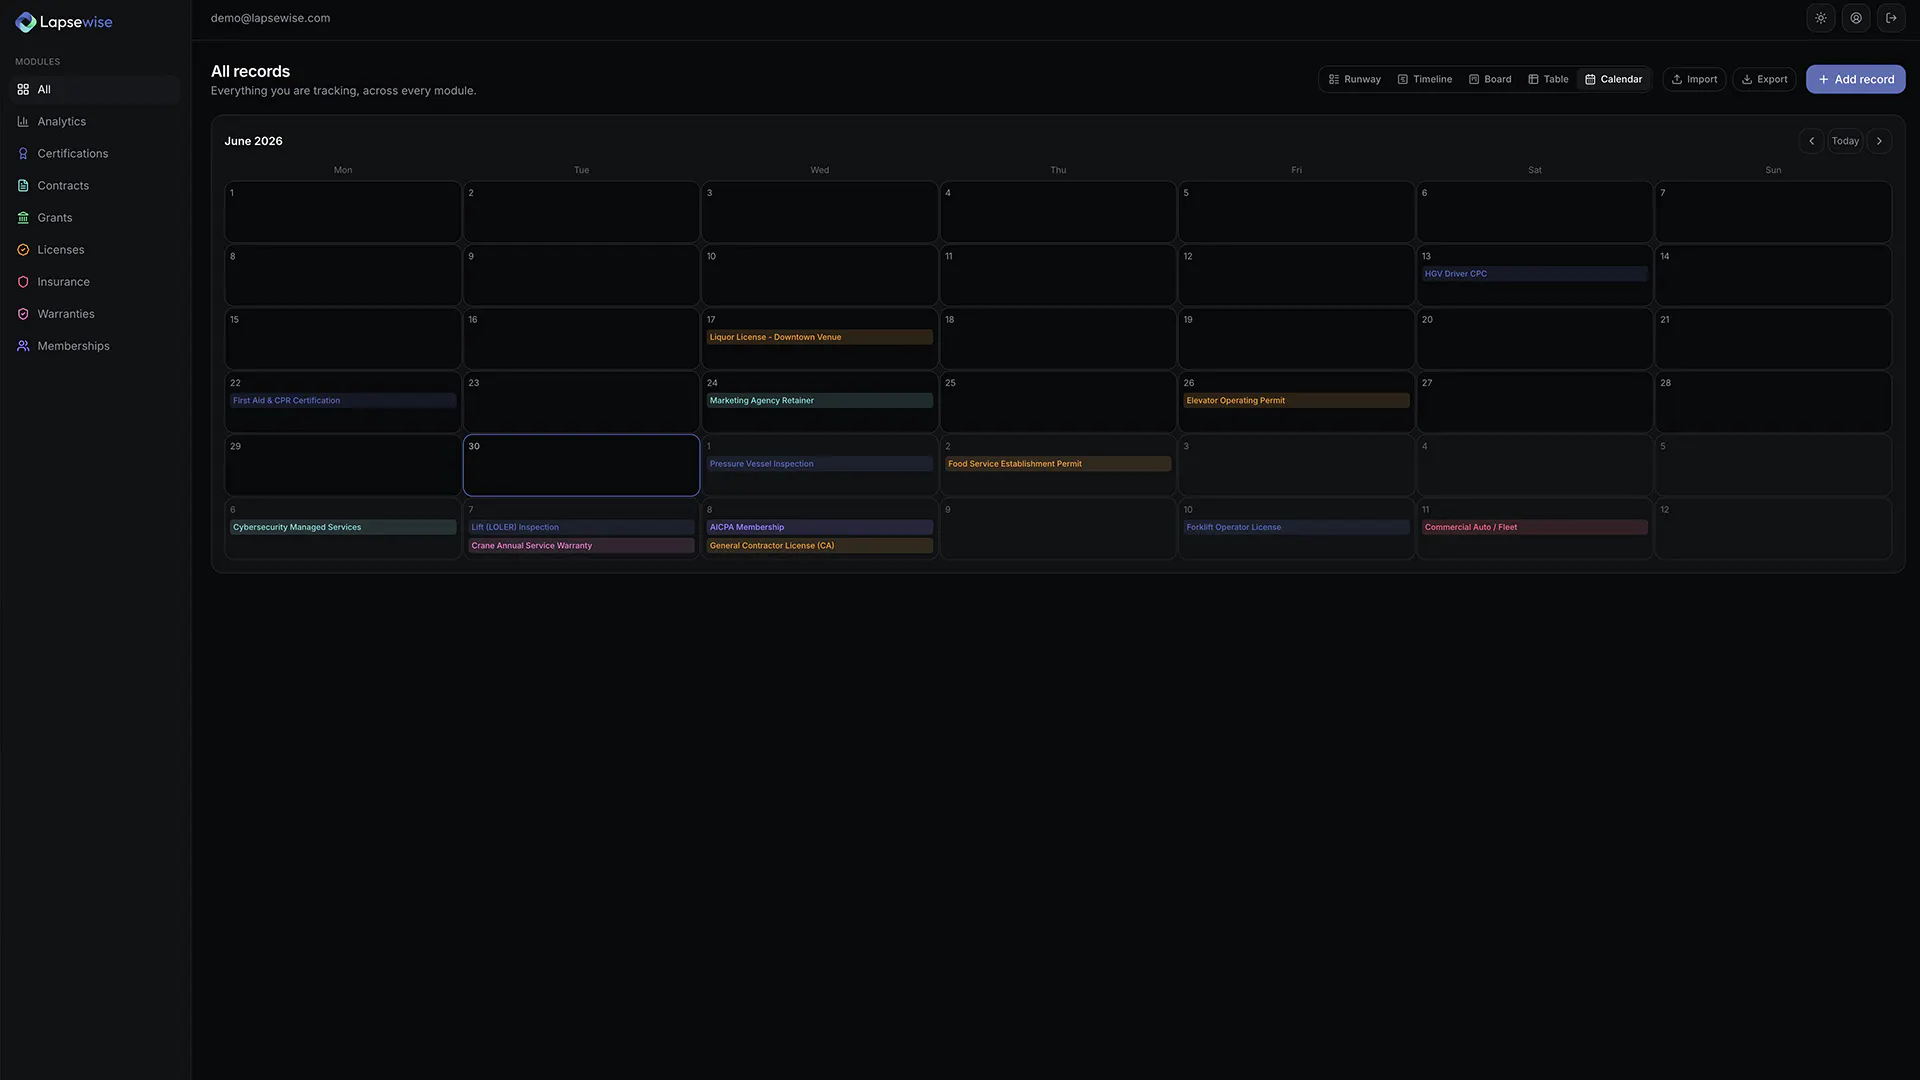Click the Grants bank icon

pos(23,217)
